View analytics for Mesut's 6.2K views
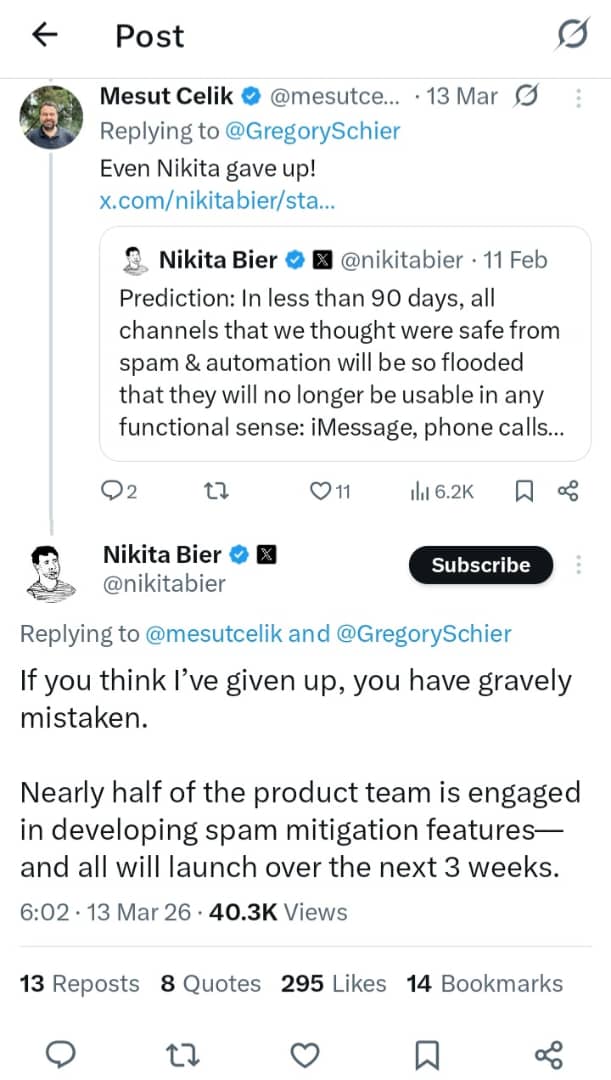Viewport: 611px width, 1080px height. pos(441,491)
